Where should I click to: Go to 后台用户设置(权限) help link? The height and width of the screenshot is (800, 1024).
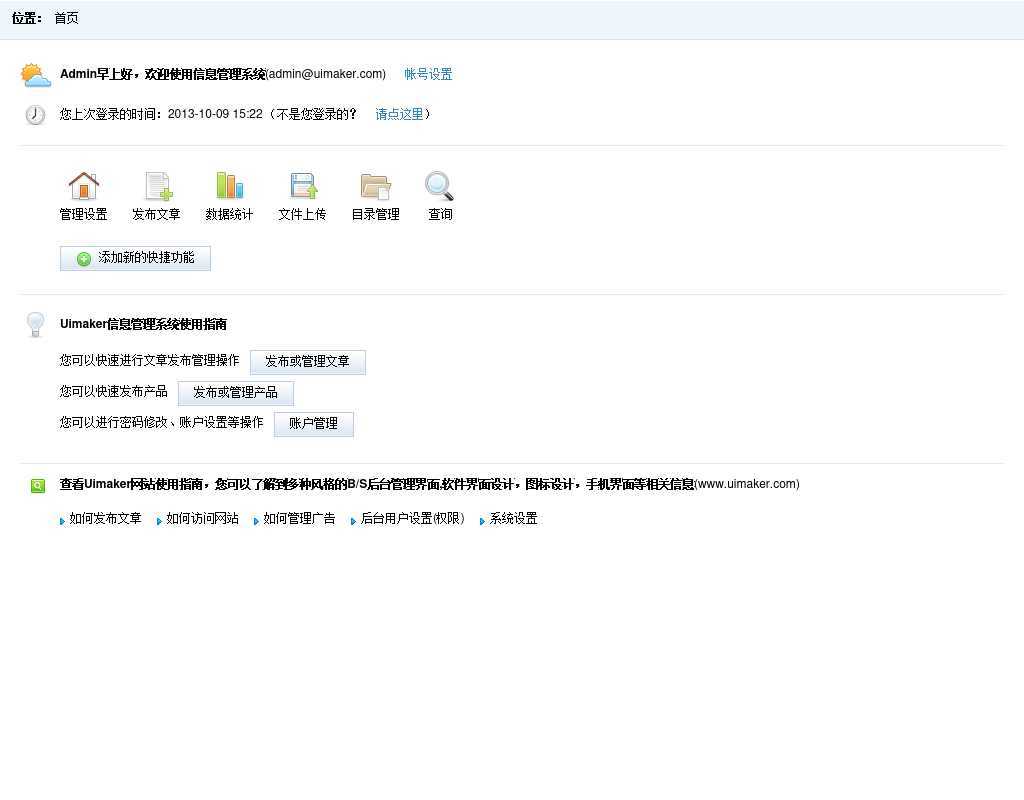point(412,519)
